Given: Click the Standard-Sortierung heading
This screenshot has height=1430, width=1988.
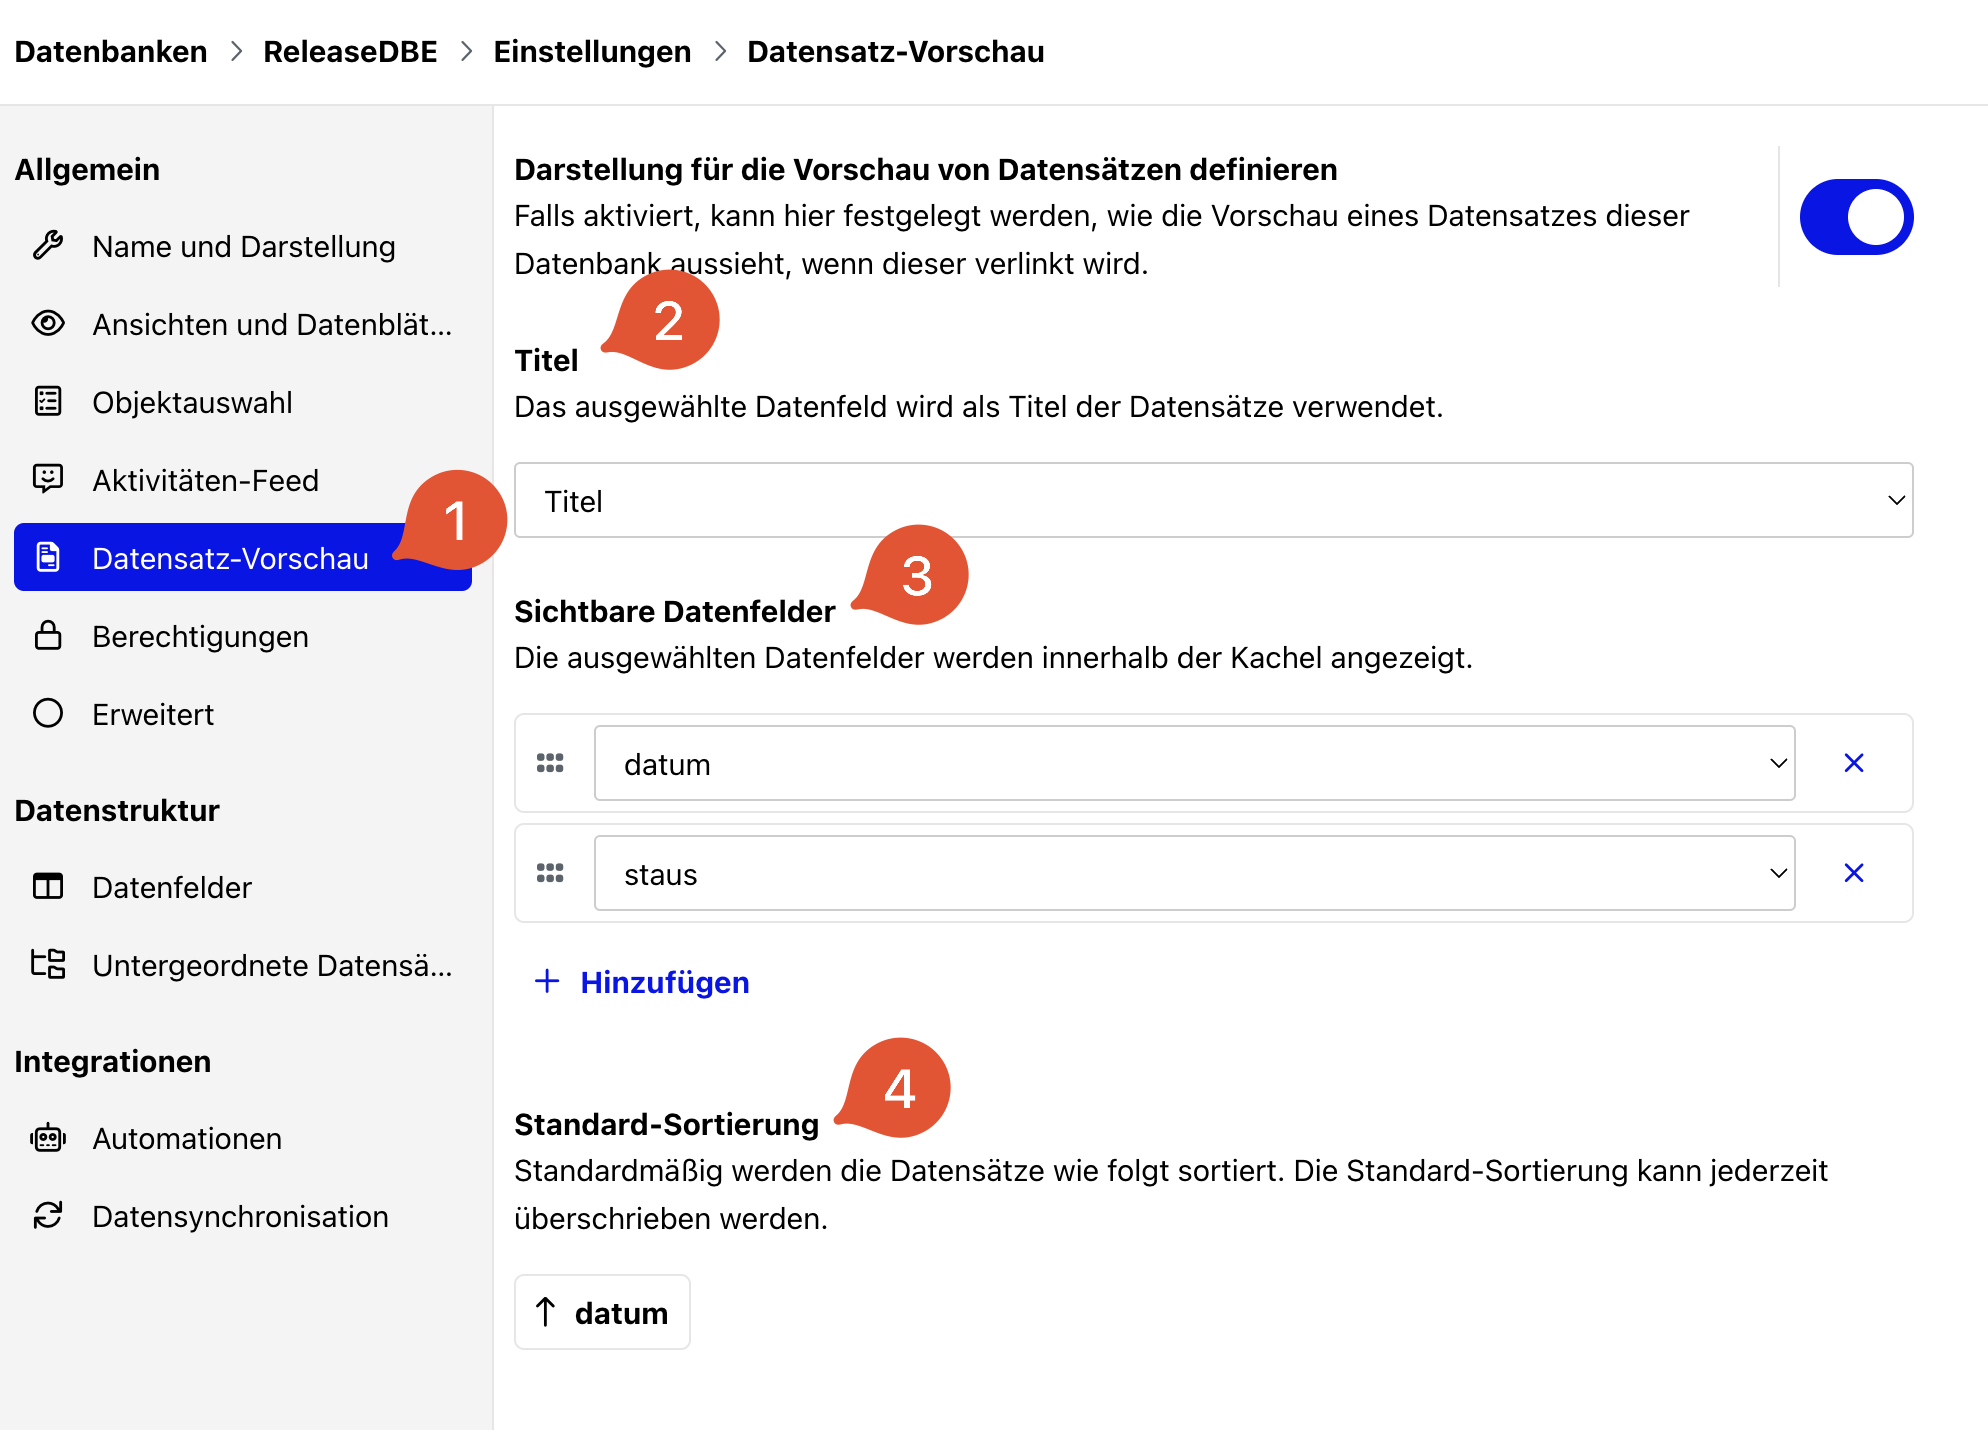Looking at the screenshot, I should tap(666, 1124).
